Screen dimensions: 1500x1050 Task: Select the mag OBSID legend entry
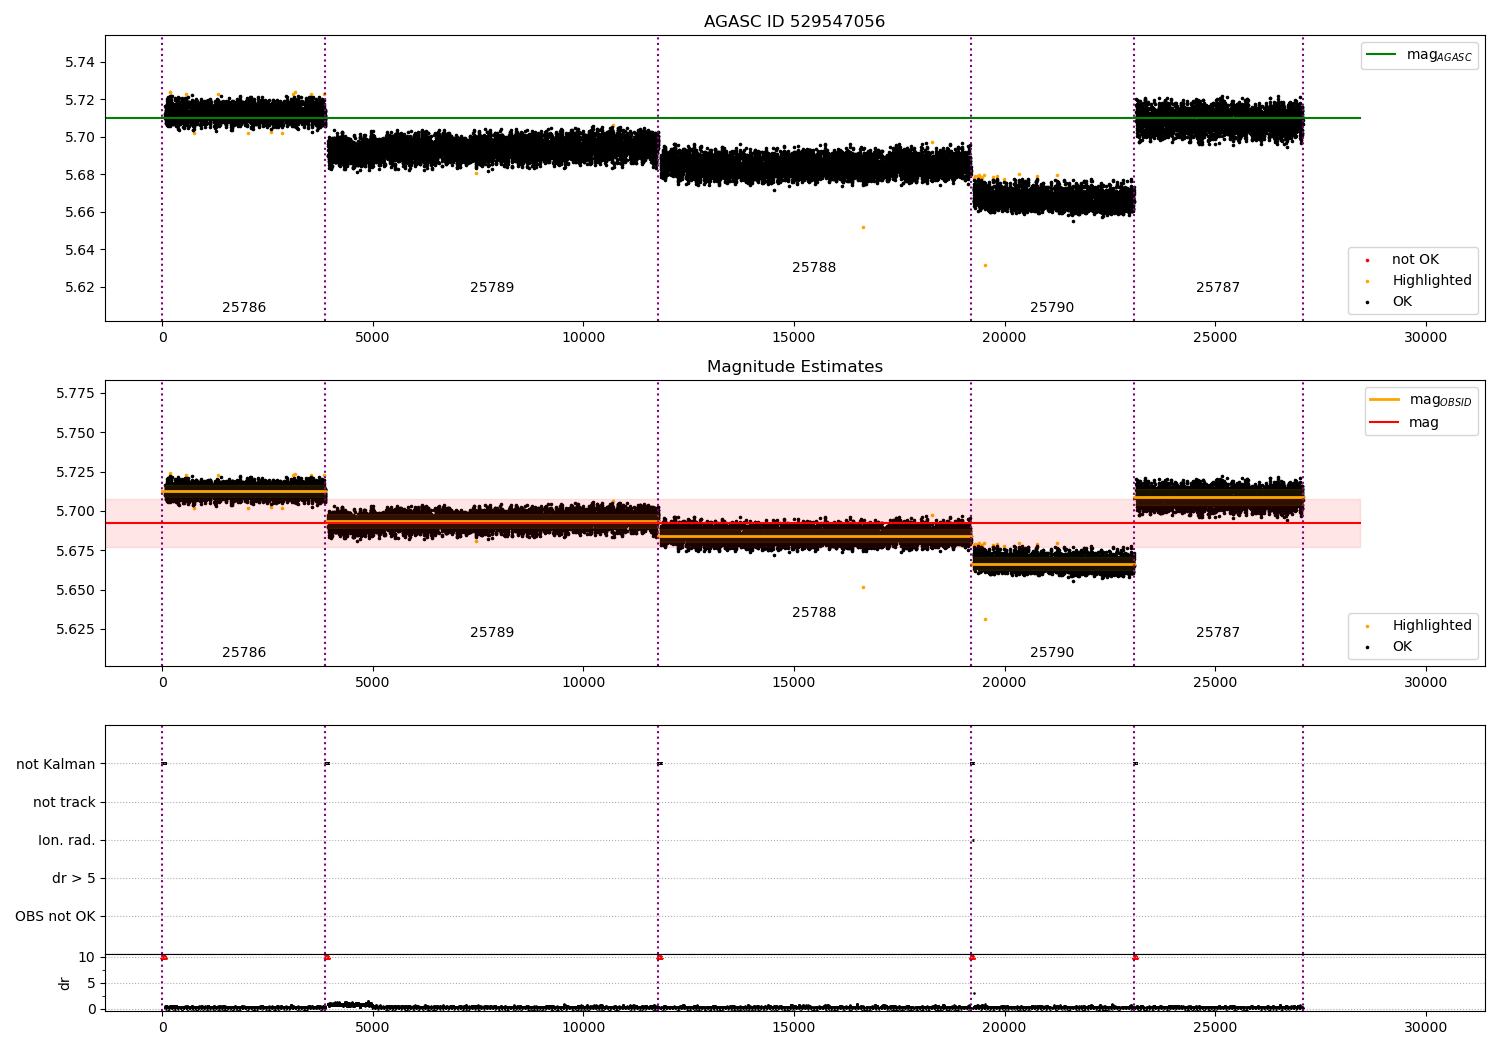[x=1420, y=400]
